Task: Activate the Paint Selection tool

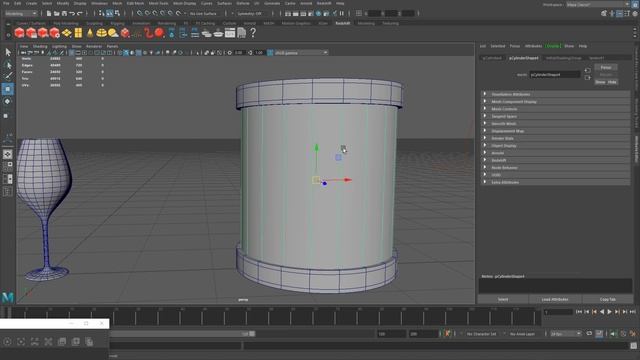Action: (8, 76)
